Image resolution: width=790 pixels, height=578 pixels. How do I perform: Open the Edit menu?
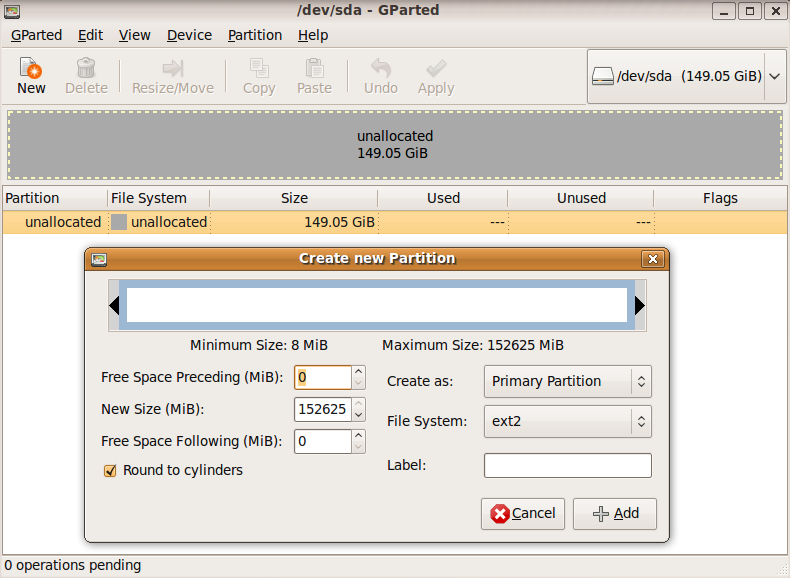(x=90, y=35)
